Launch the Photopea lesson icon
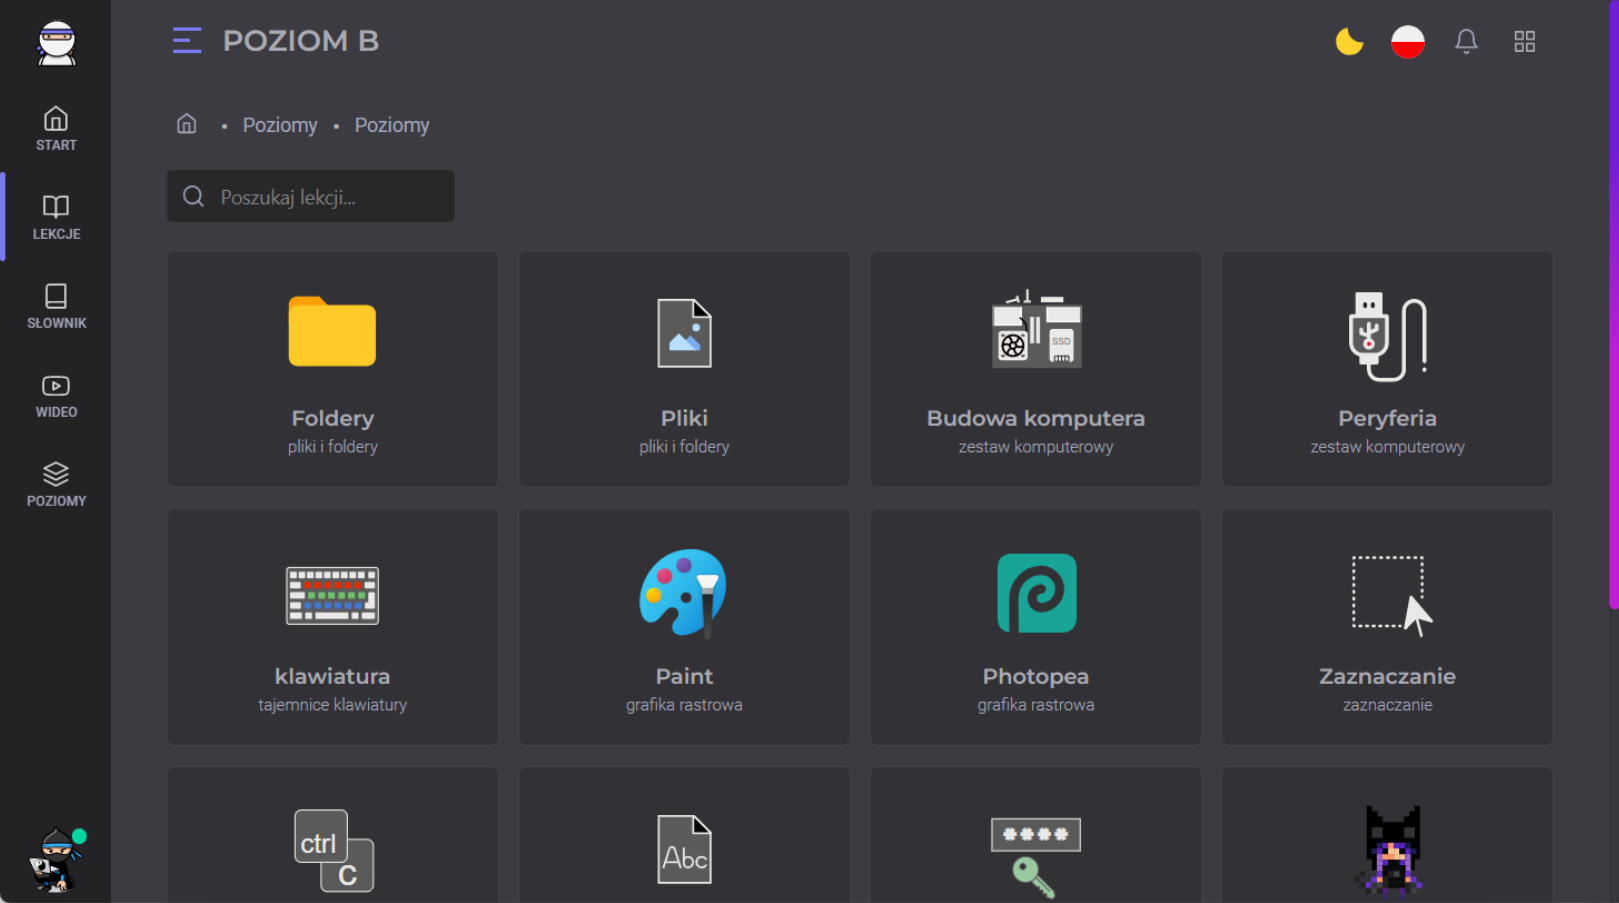This screenshot has height=903, width=1619. [1036, 593]
